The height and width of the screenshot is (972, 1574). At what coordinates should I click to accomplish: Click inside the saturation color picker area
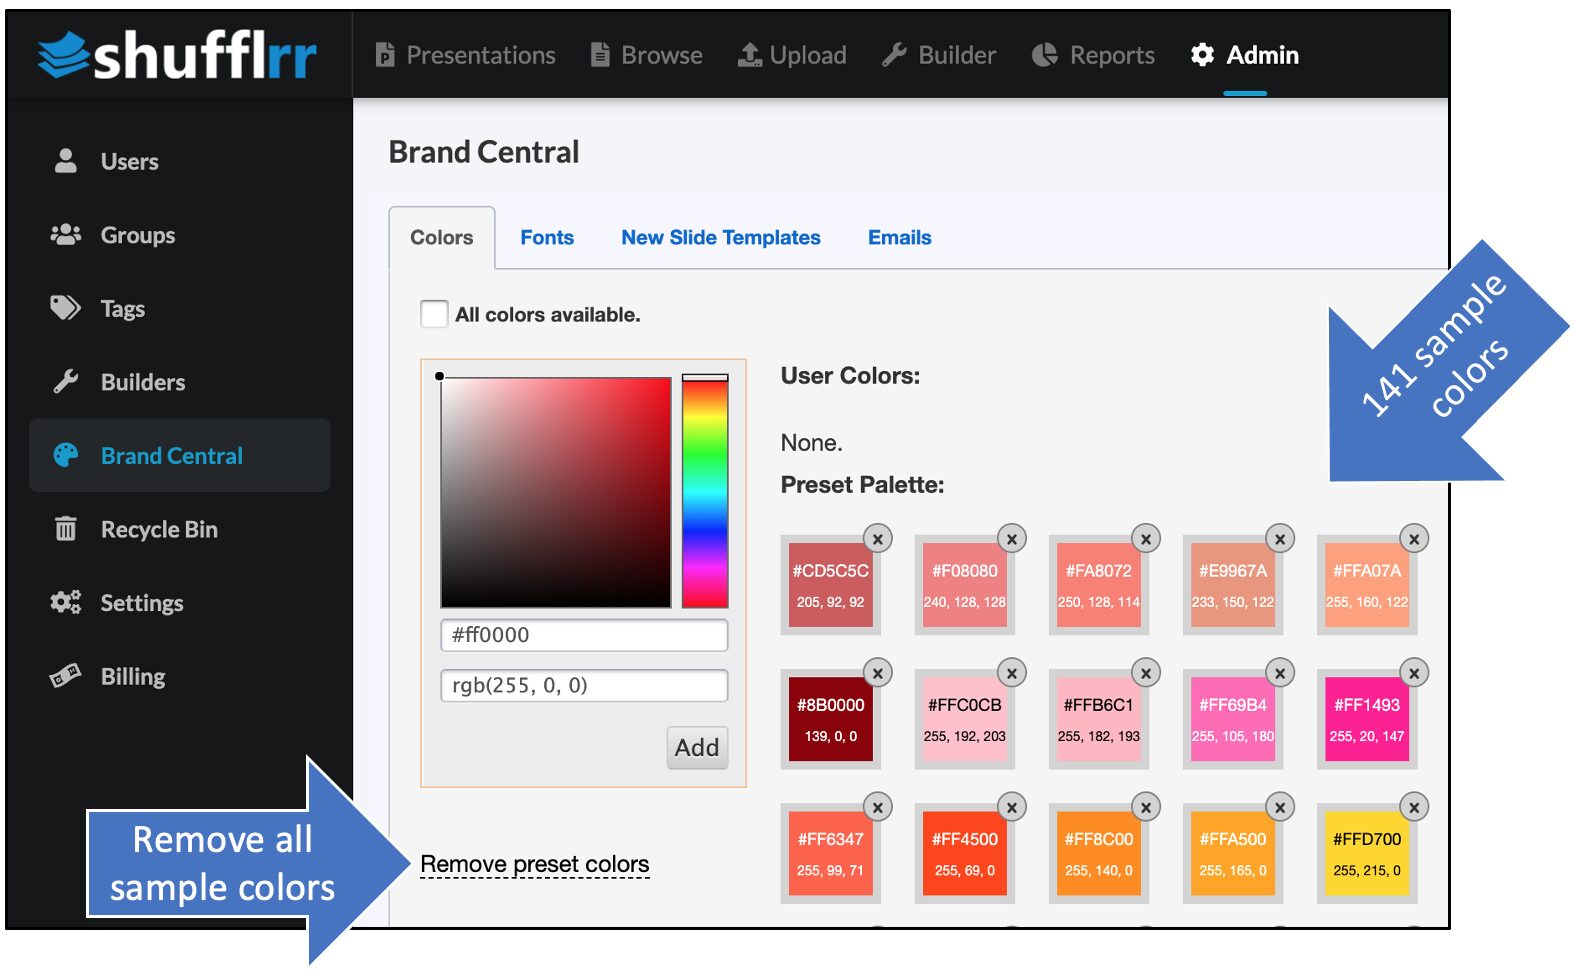556,492
